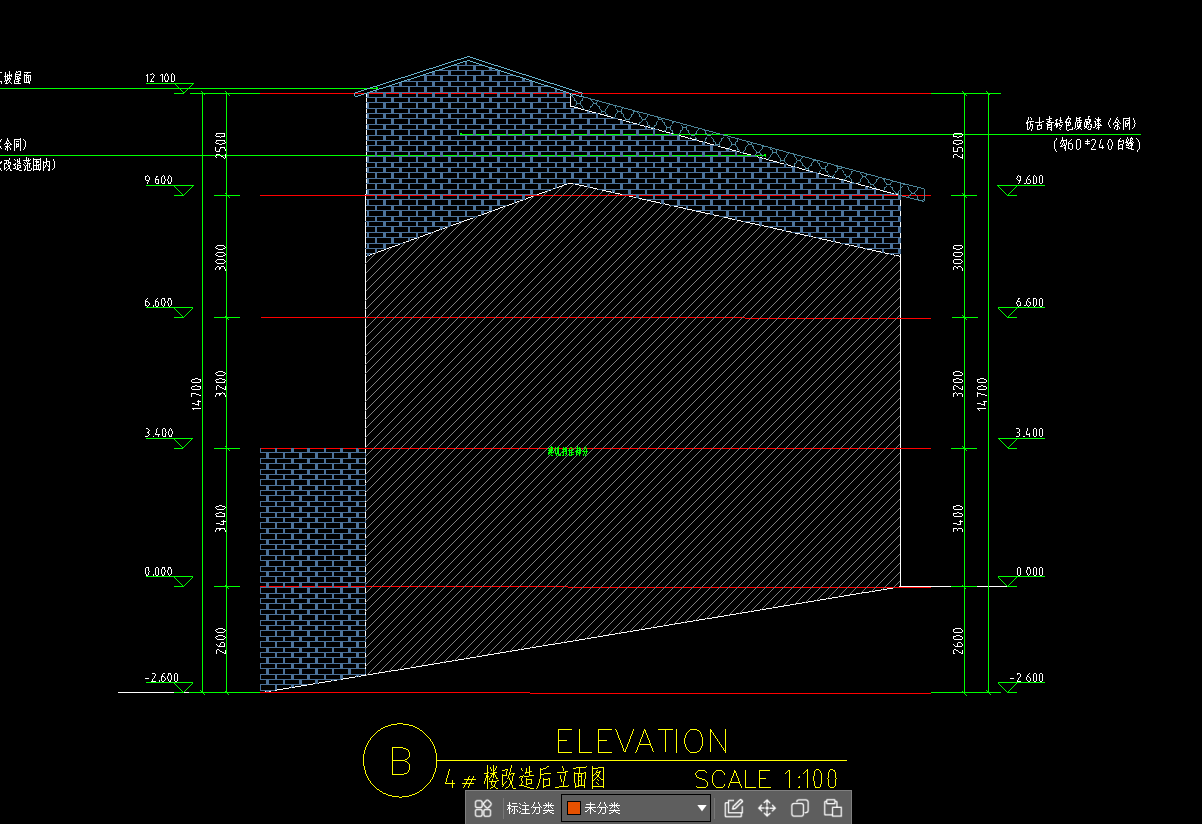Click the right-side 0.000 elevation label
Screen dimensions: 1202x824
[x=1029, y=572]
